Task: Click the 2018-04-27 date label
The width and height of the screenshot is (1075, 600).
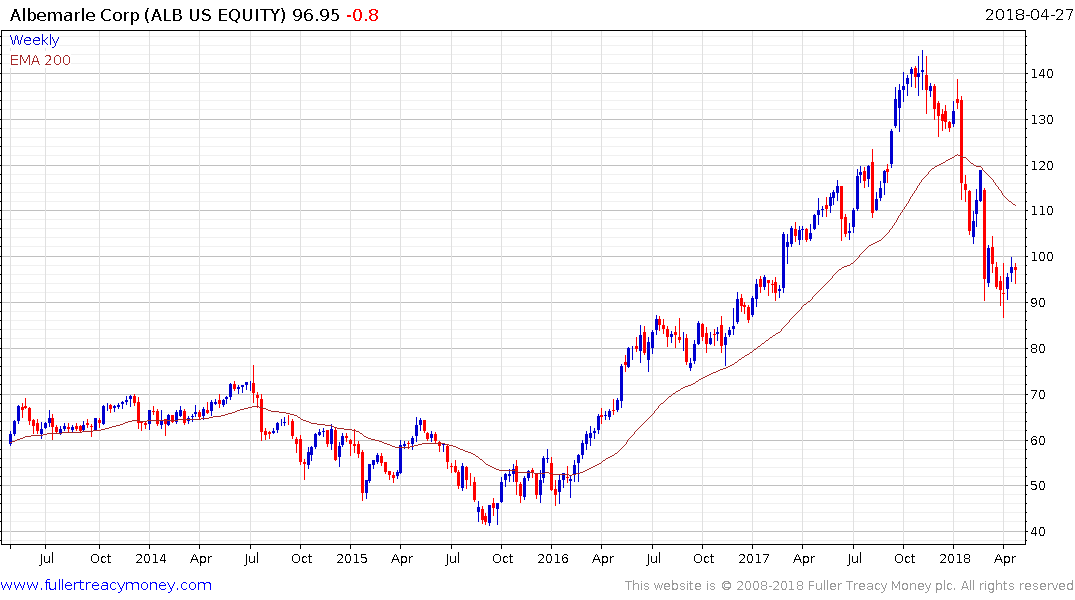Action: 1028,14
